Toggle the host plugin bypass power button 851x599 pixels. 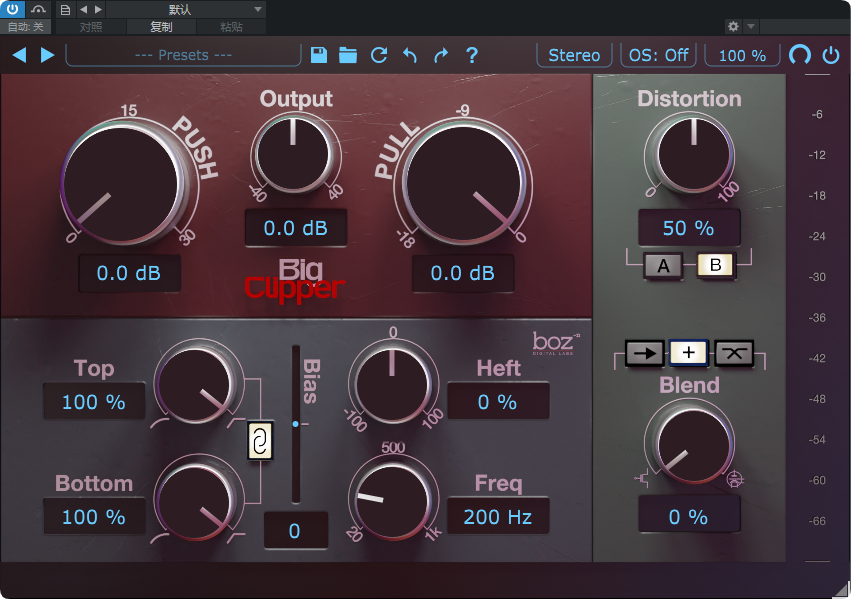[x=12, y=9]
